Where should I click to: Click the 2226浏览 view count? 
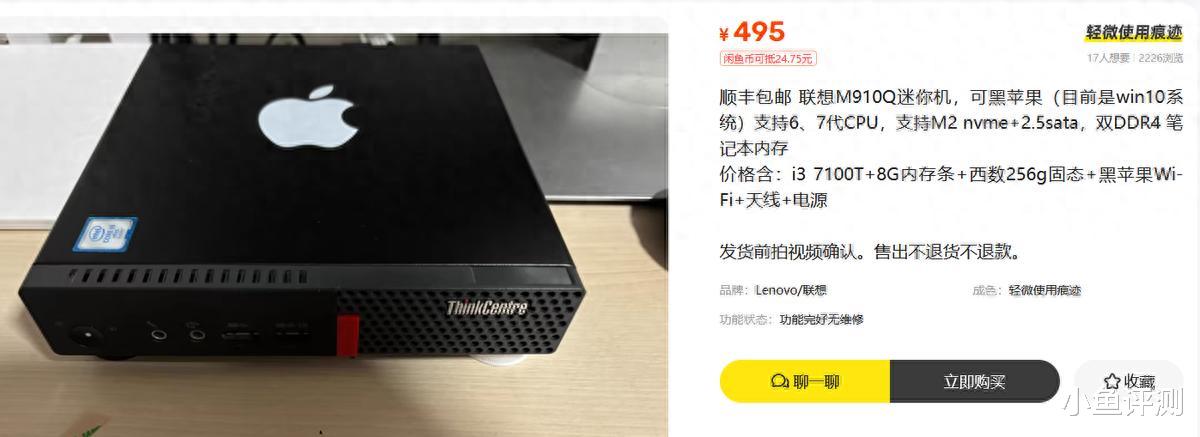(x=1160, y=58)
